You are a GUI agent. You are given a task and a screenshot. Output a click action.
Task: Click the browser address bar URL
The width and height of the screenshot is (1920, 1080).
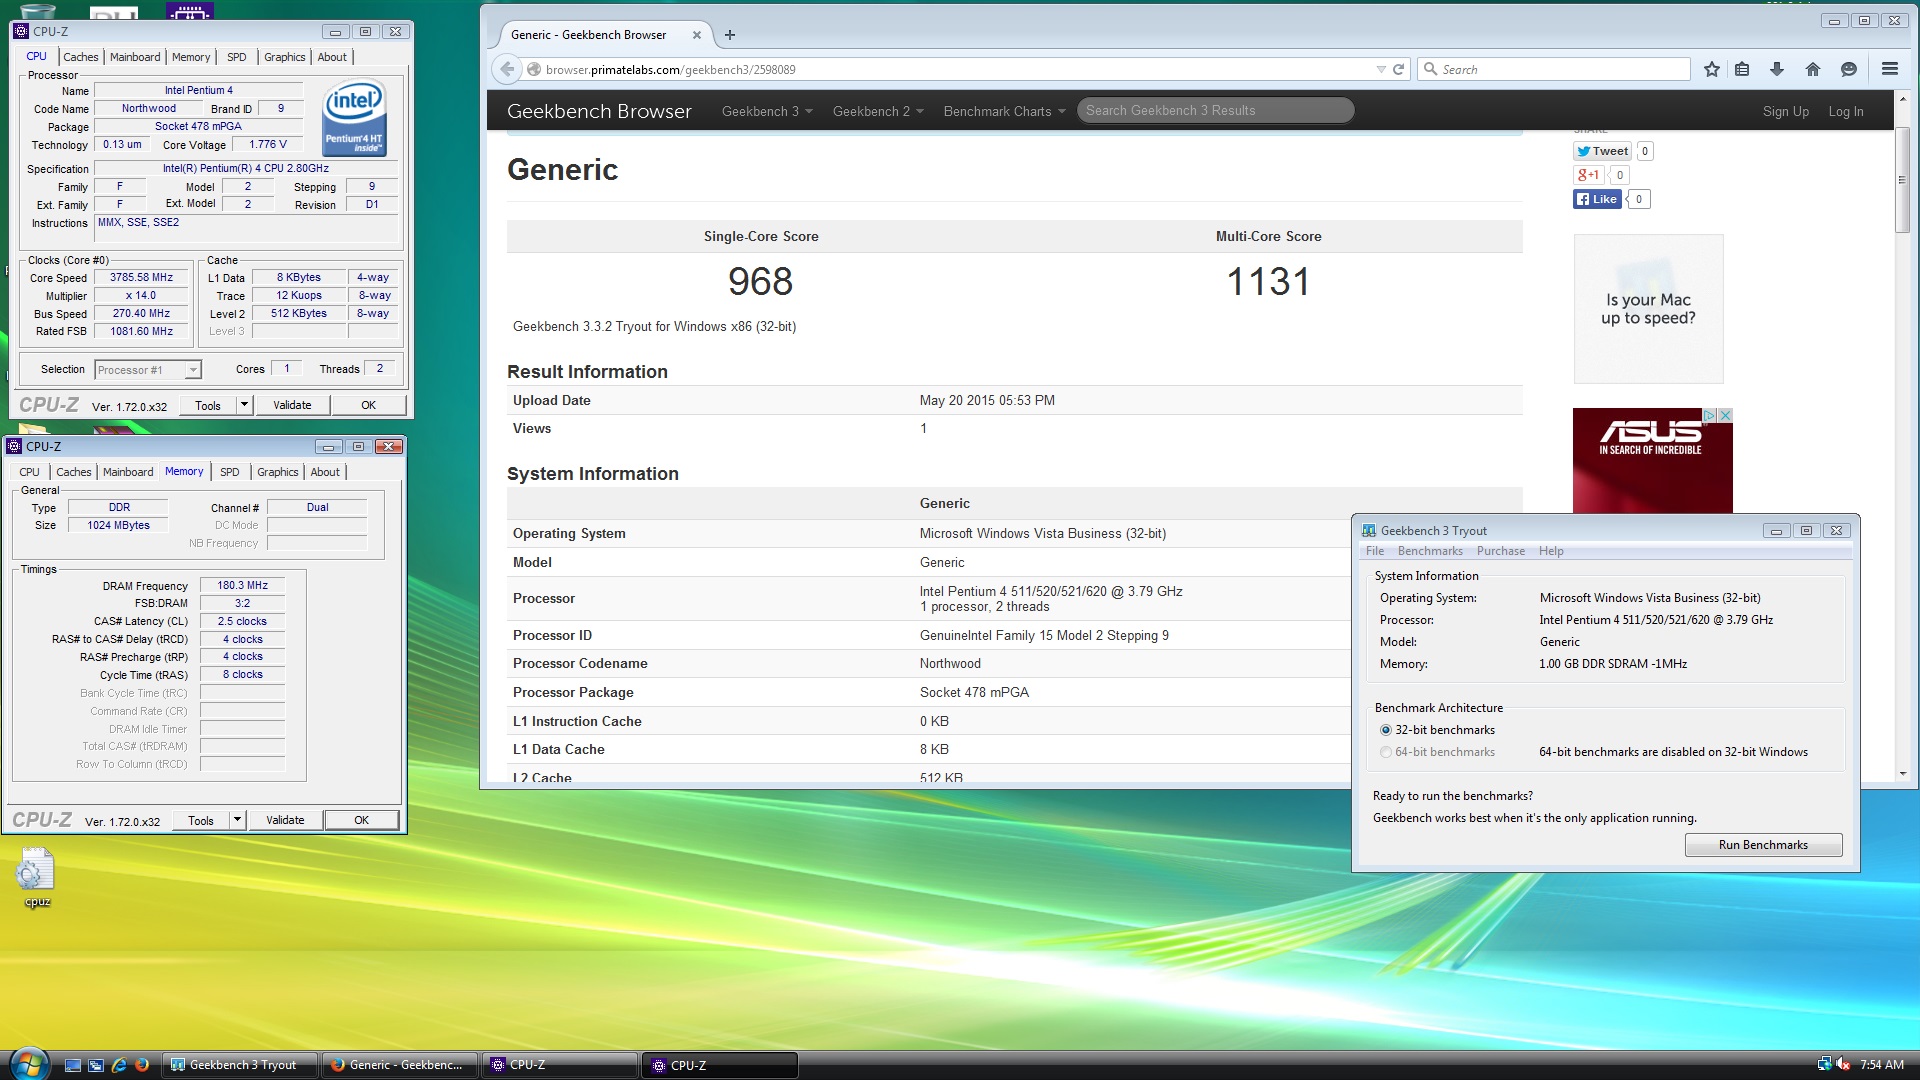pyautogui.click(x=670, y=69)
